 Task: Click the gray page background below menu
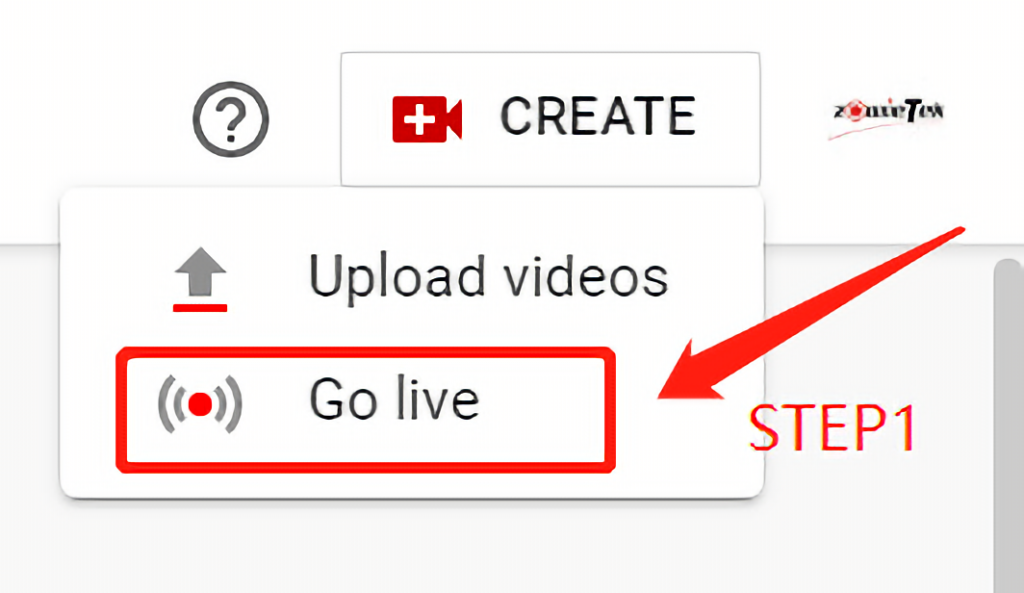(x=457, y=549)
